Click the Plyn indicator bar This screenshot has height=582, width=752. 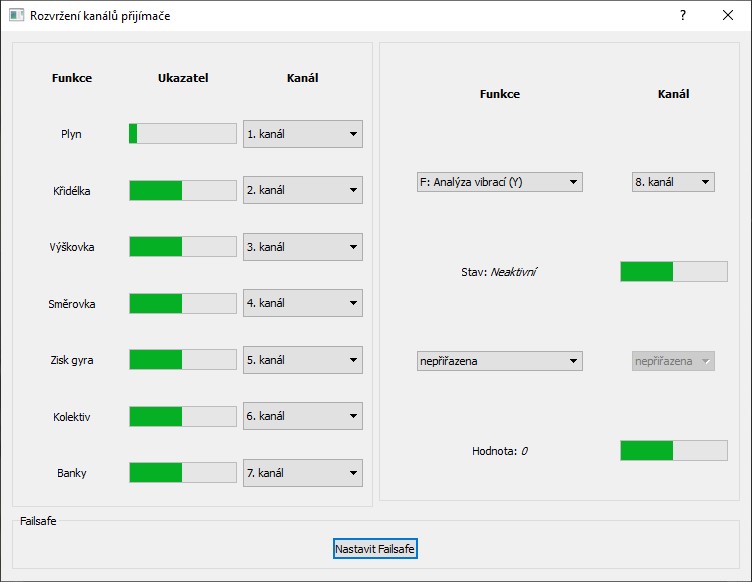pyautogui.click(x=183, y=134)
